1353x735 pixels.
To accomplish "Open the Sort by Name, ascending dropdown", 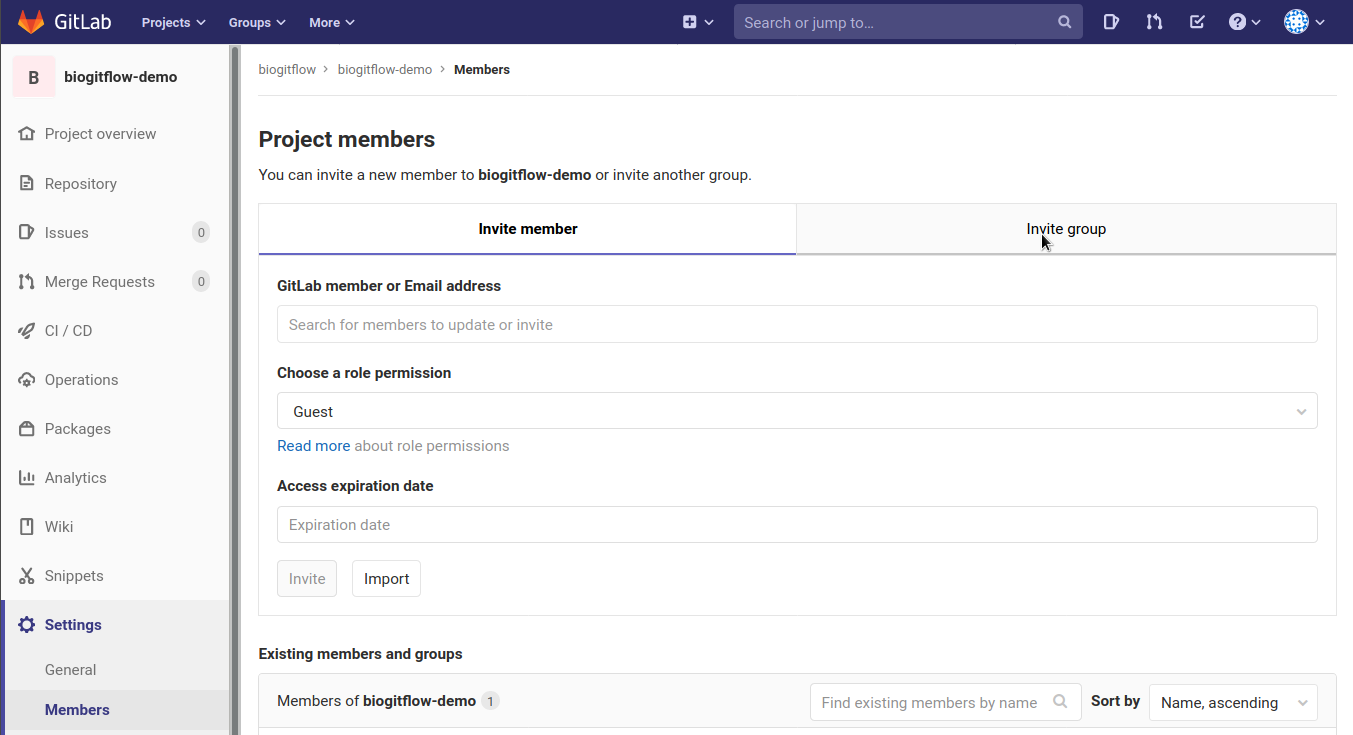I will 1233,703.
